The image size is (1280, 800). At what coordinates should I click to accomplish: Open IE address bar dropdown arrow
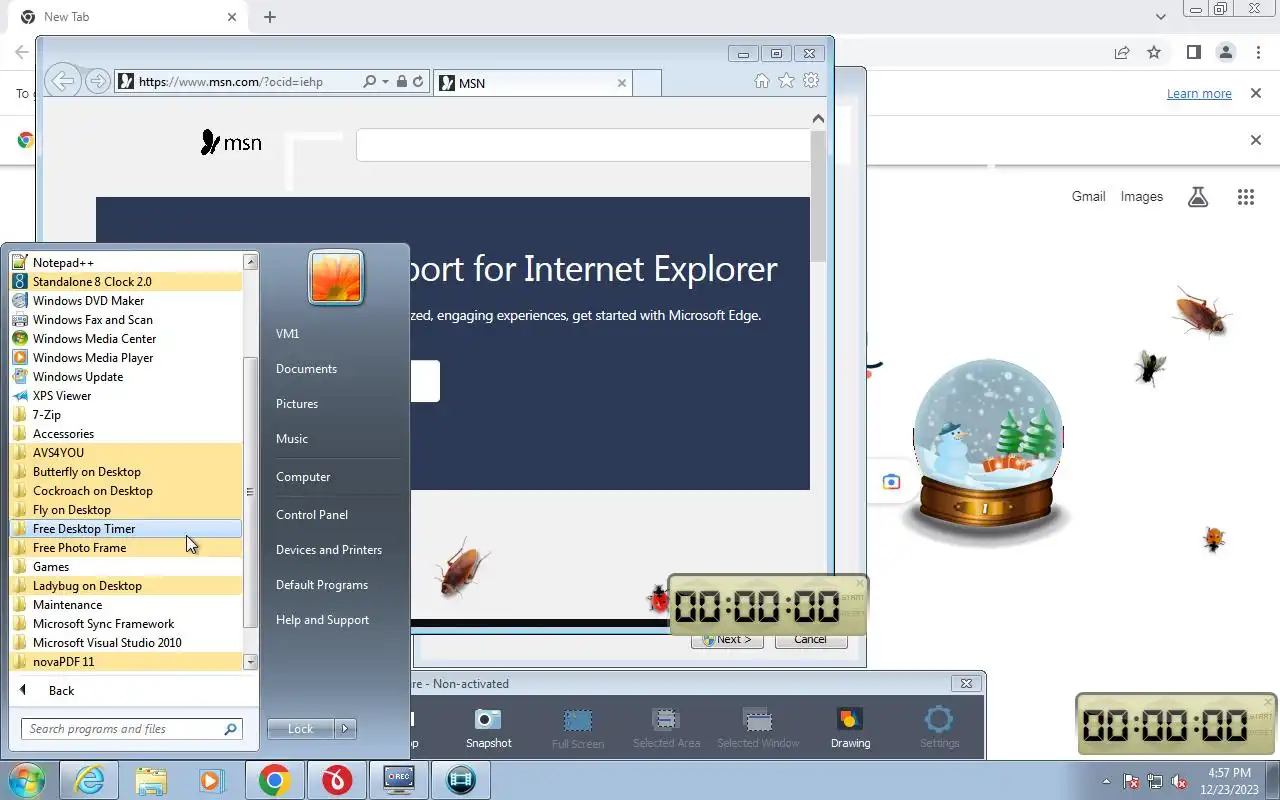(385, 82)
